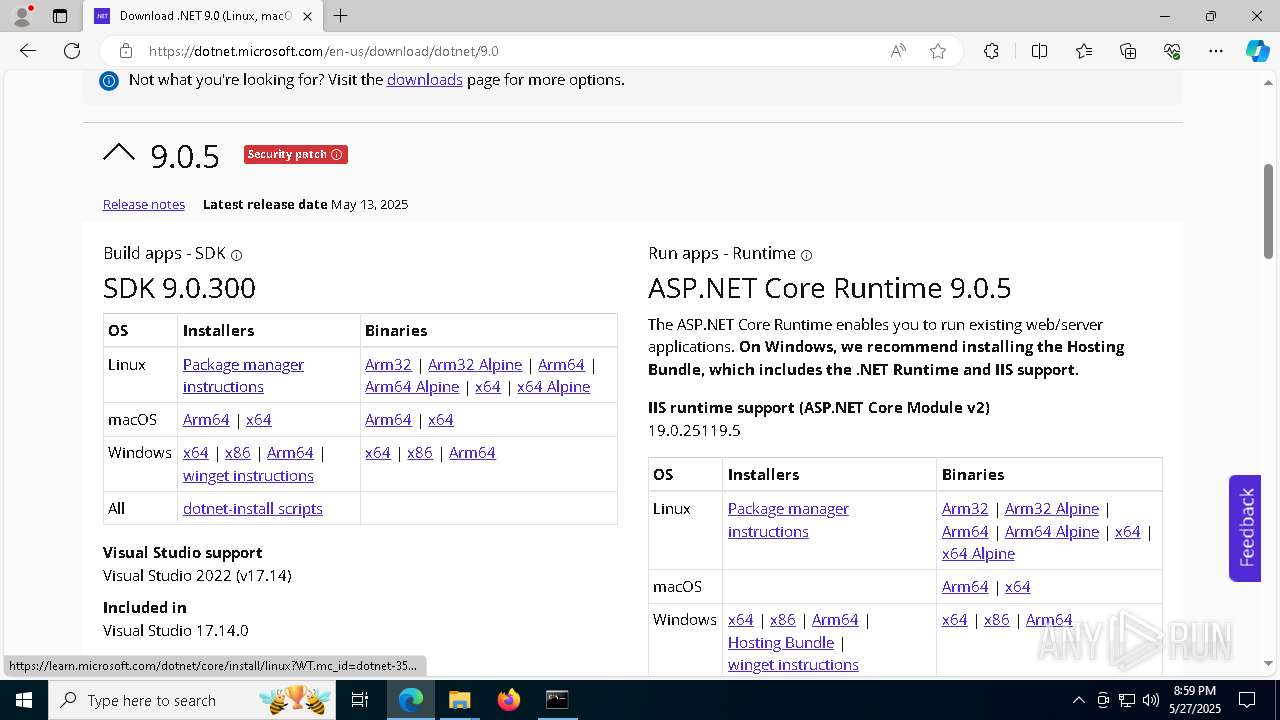Screen dimensions: 1280x720
Task: Open dotnet-install scripts link
Action: pos(253,509)
